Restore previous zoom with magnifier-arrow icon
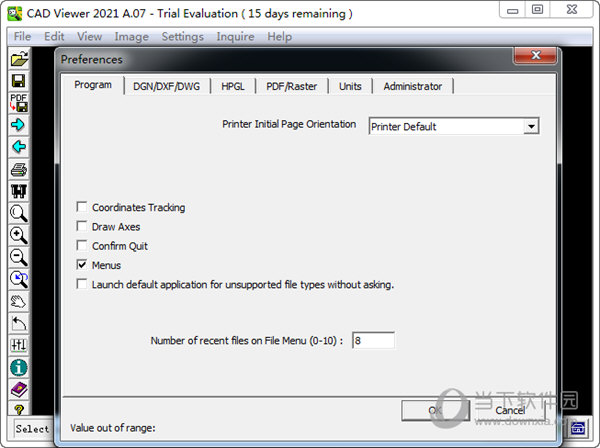 coord(19,279)
